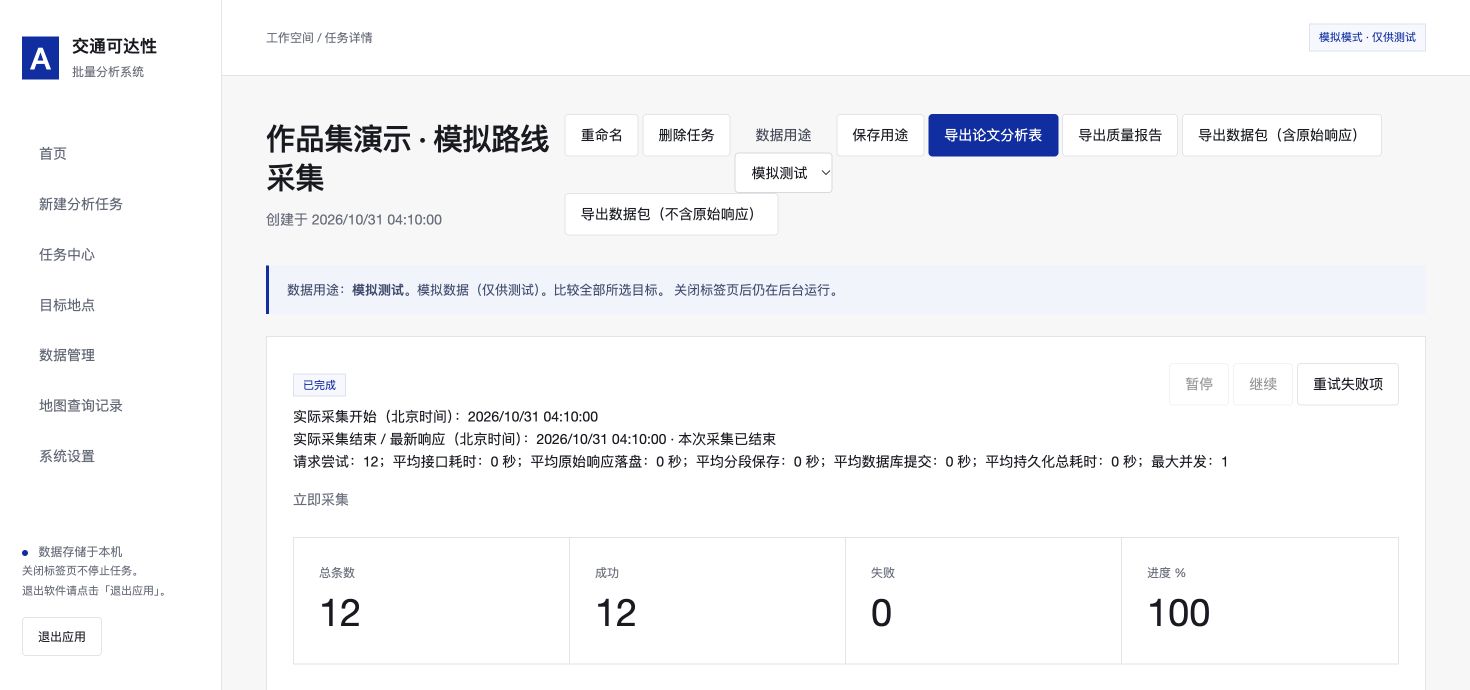
Task: Open the 模拟测试 data-purpose dropdown
Action: pyautogui.click(x=783, y=173)
